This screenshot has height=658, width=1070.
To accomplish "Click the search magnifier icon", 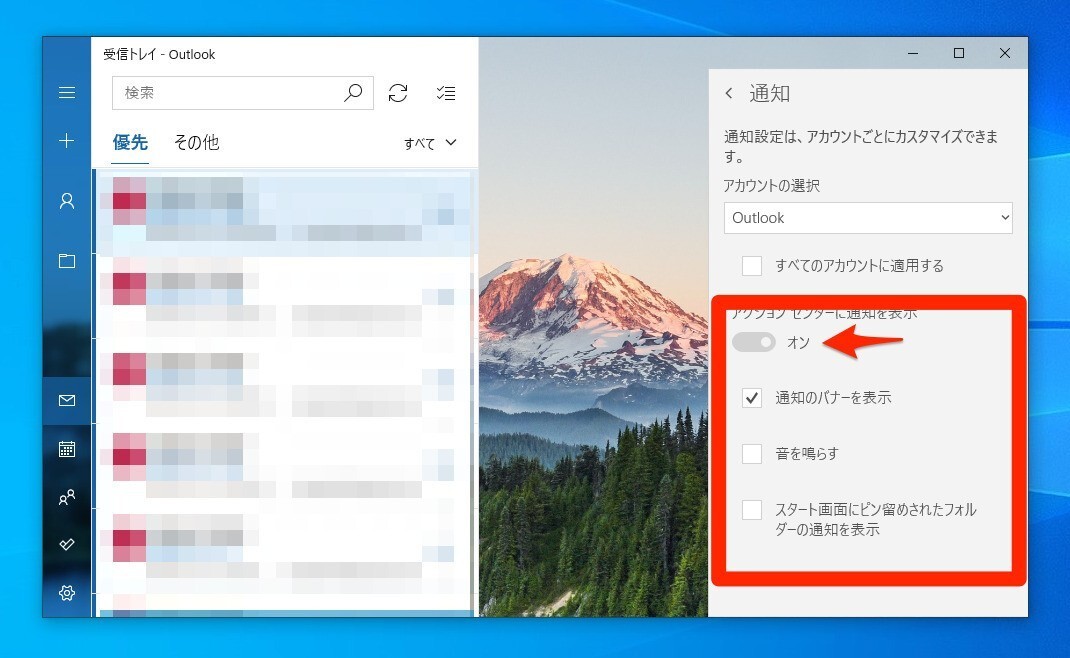I will pos(353,93).
